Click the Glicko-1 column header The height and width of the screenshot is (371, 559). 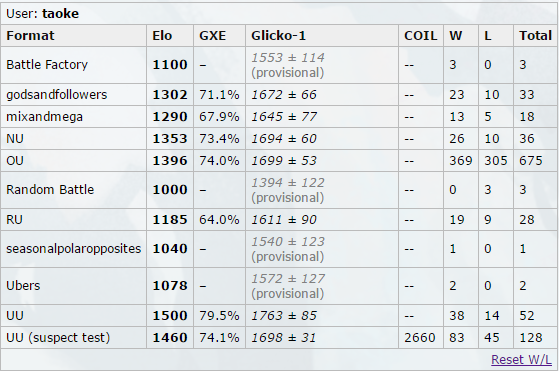point(278,36)
